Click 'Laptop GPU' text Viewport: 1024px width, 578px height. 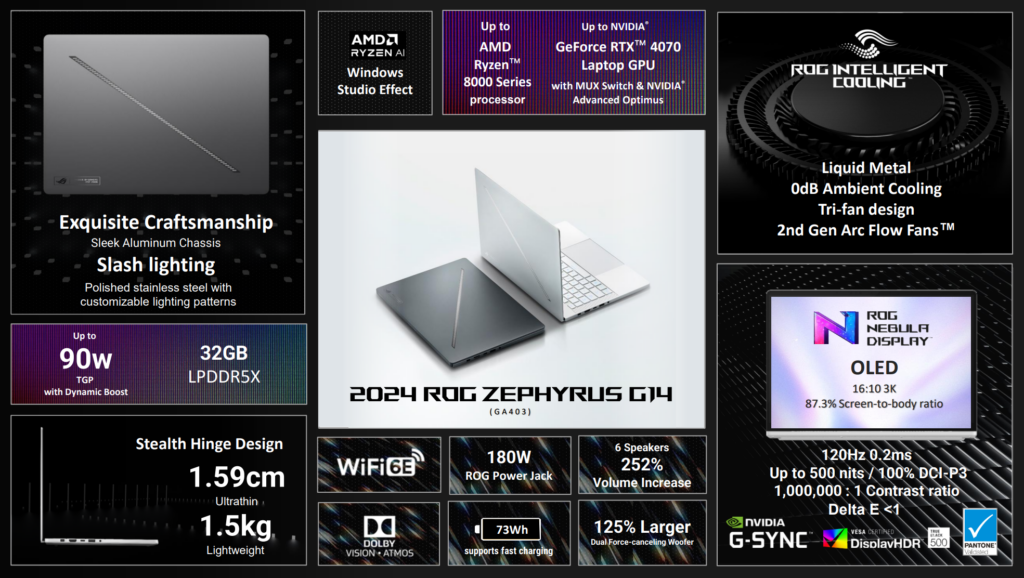pyautogui.click(x=618, y=65)
